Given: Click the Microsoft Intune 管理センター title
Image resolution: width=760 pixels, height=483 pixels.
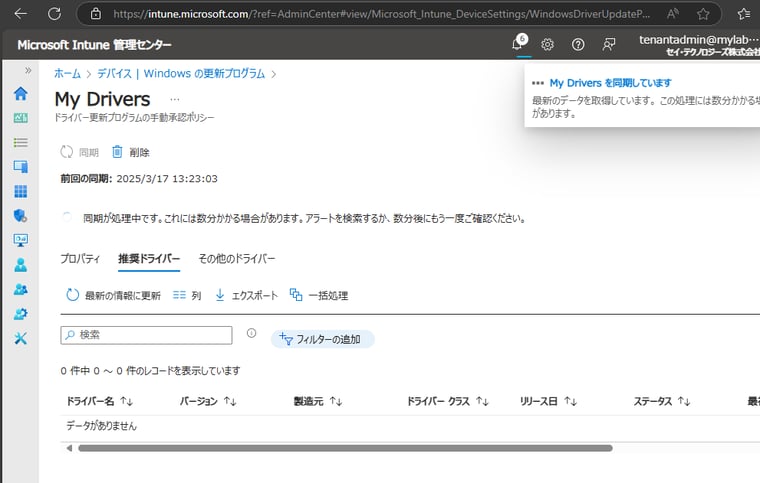Looking at the screenshot, I should tap(95, 45).
